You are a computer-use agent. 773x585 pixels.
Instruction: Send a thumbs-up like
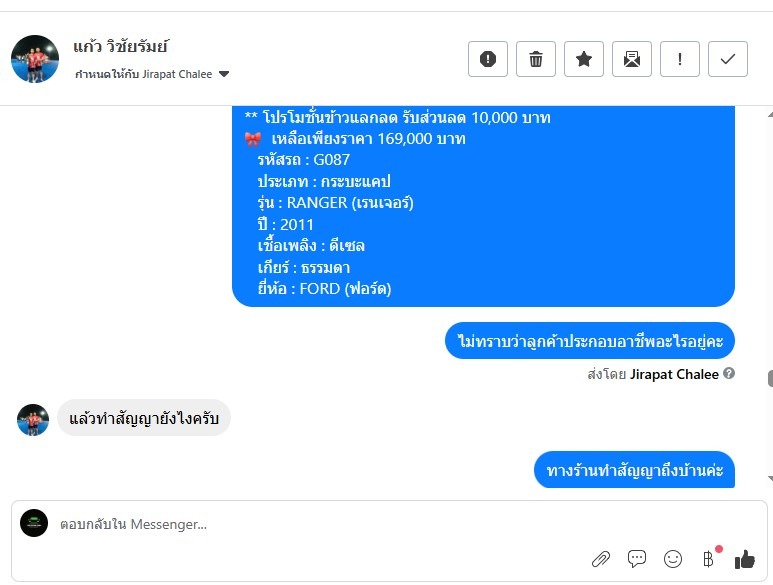pyautogui.click(x=744, y=559)
